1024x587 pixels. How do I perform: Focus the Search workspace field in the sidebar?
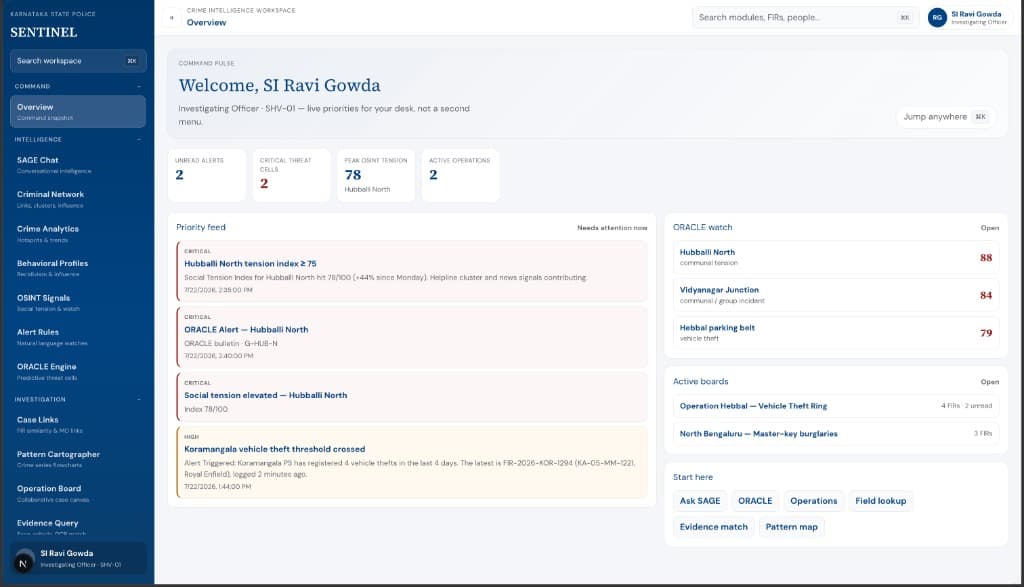pyautogui.click(x=78, y=61)
